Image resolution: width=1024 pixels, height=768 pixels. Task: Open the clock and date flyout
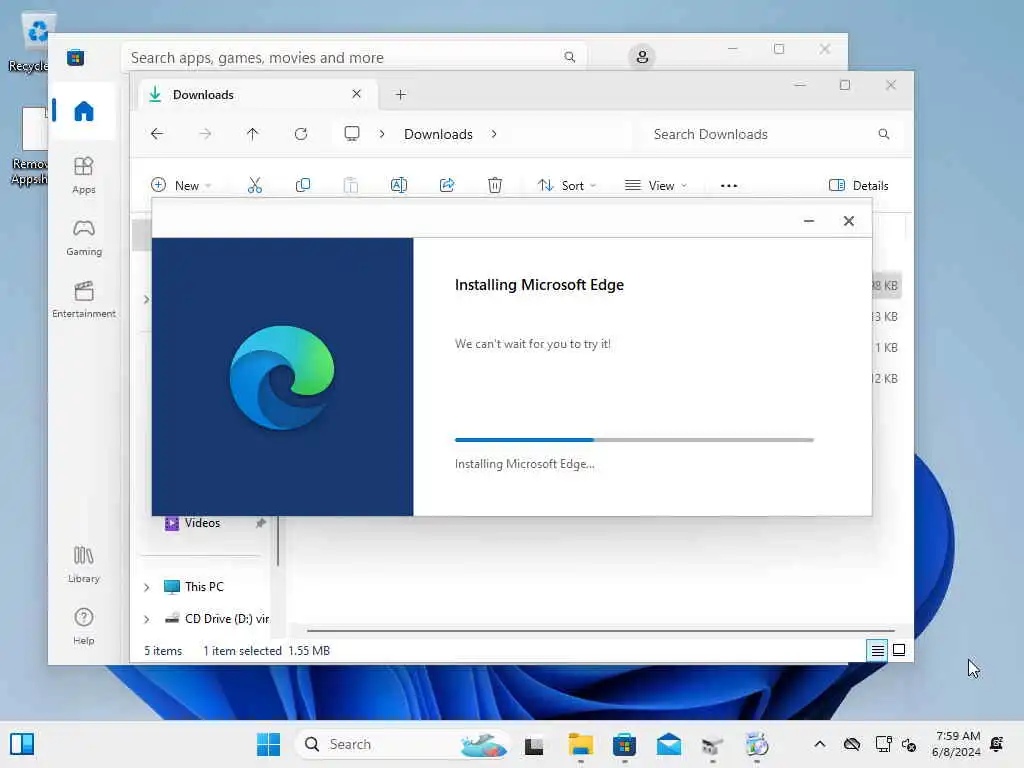coord(957,744)
